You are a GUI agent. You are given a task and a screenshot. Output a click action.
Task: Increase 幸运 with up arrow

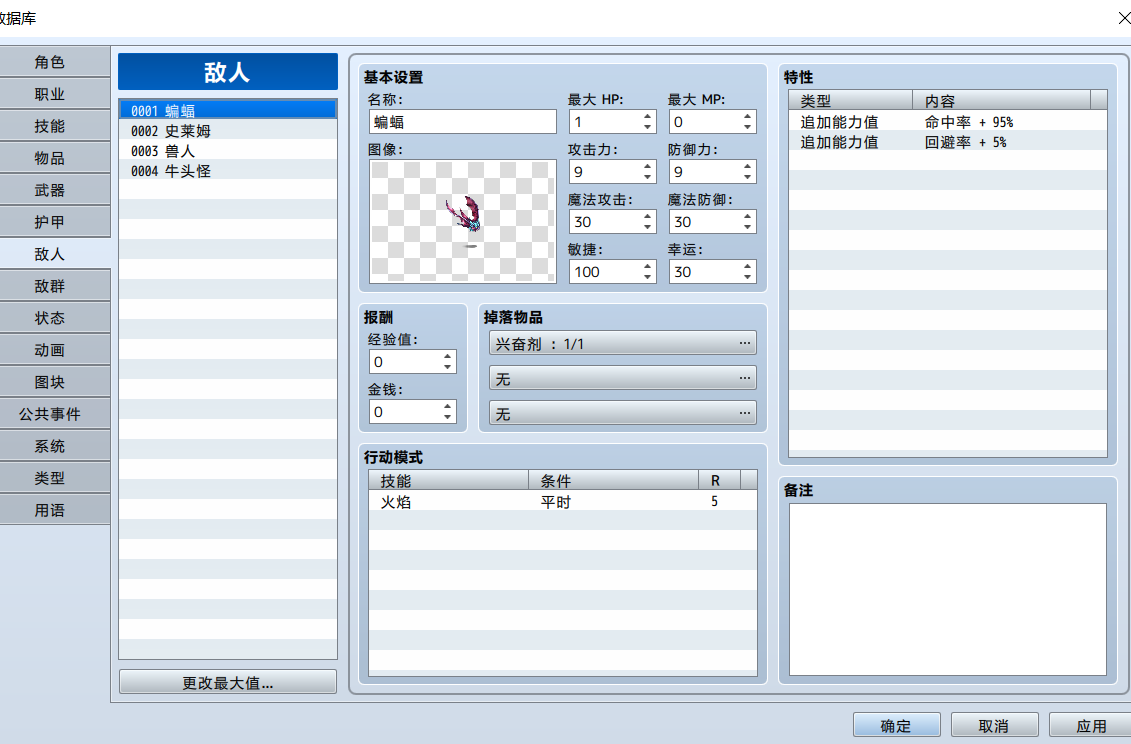click(x=747, y=266)
